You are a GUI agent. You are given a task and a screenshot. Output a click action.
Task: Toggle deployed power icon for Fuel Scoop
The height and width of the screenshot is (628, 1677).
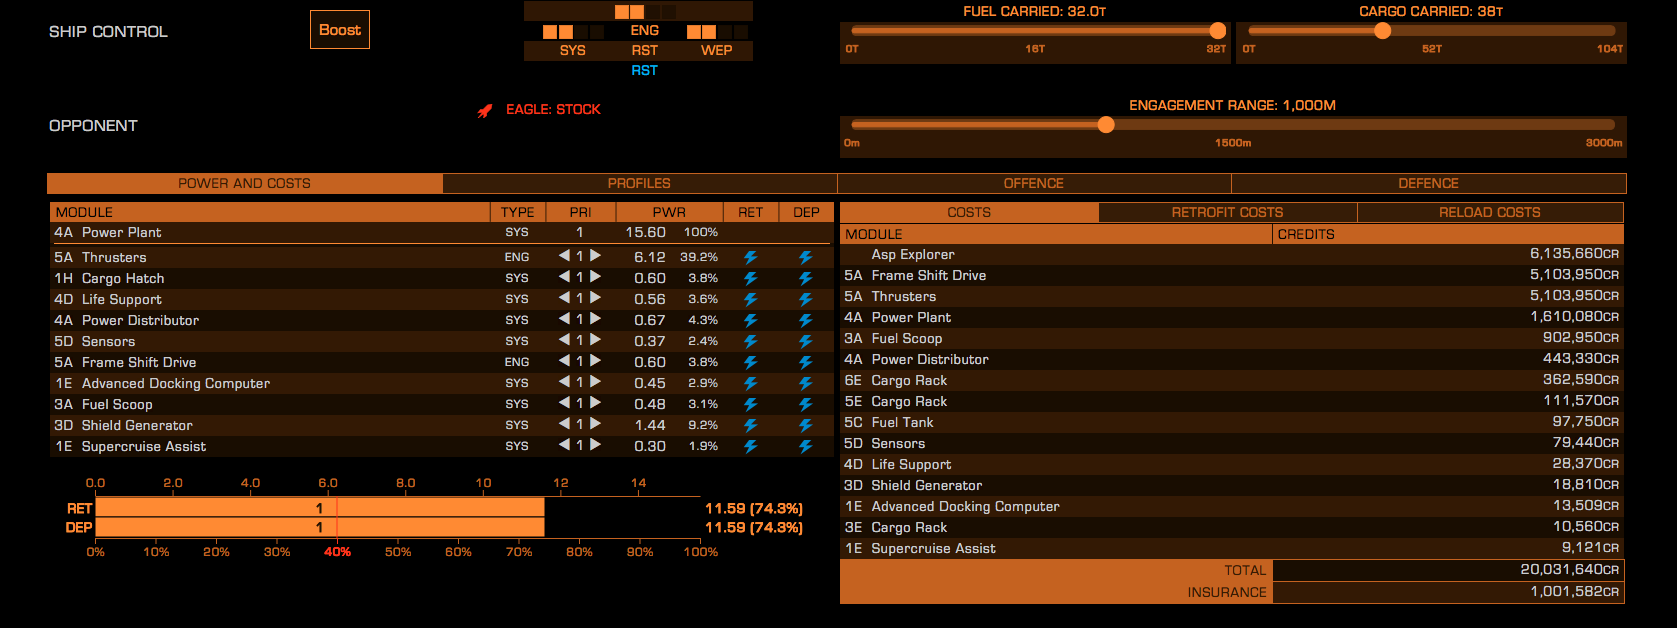point(805,404)
